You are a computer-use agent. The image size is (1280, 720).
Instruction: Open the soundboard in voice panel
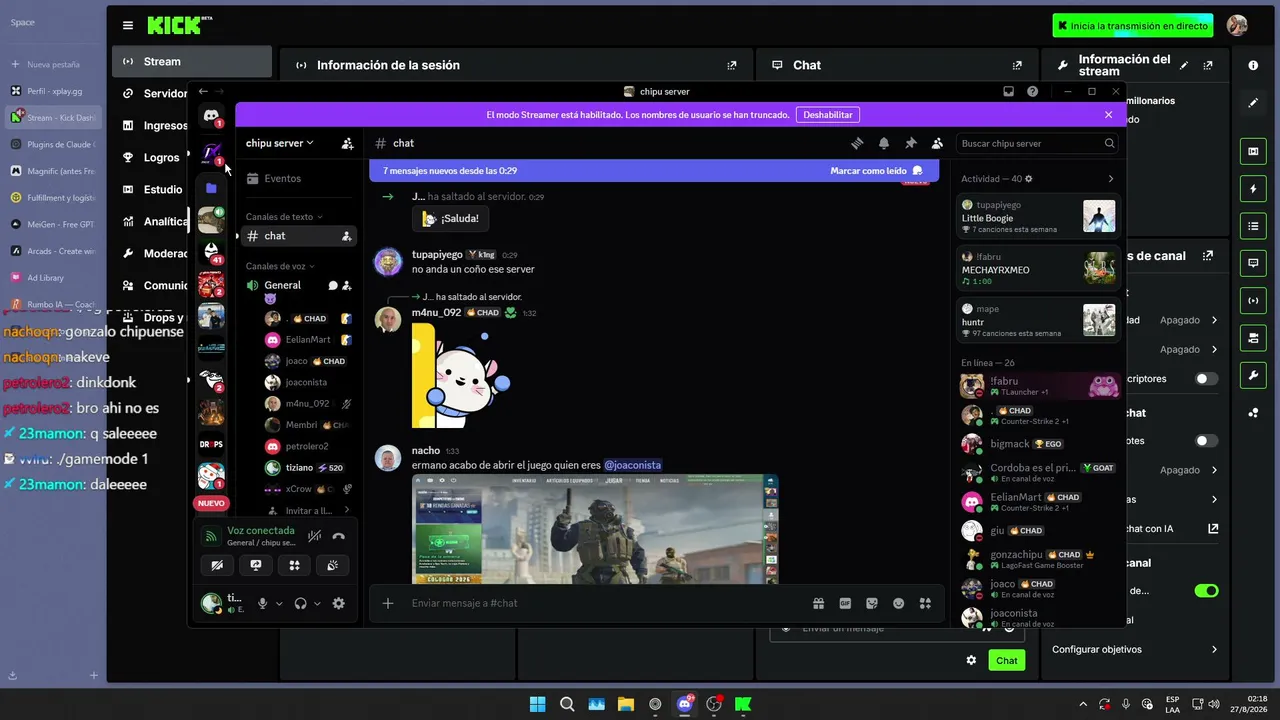pos(332,565)
